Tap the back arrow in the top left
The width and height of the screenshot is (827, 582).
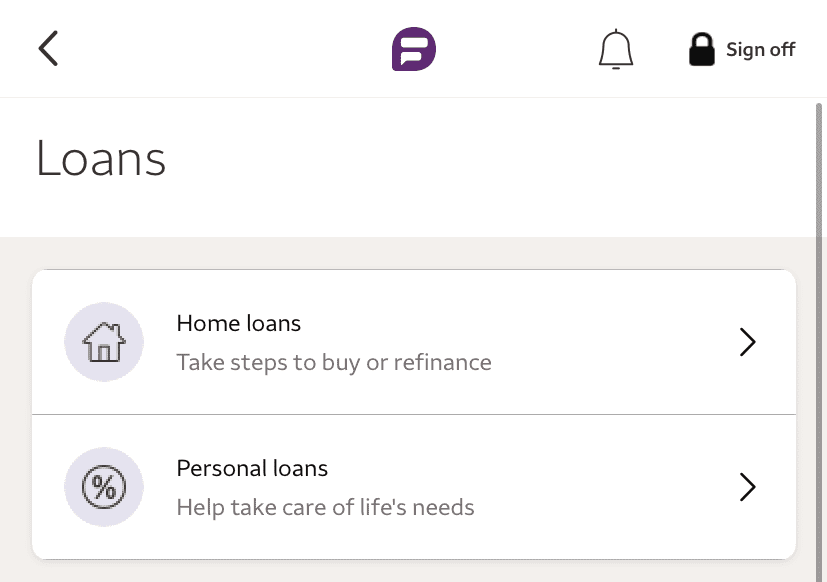(x=47, y=48)
